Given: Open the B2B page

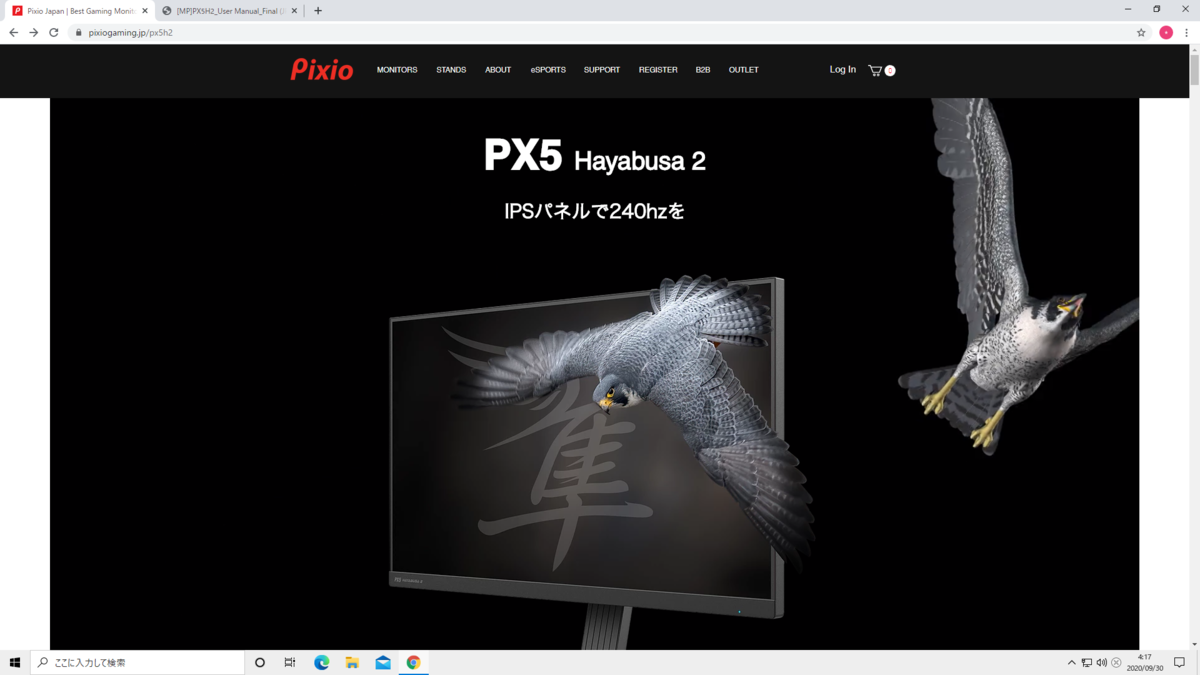Looking at the screenshot, I should point(703,70).
